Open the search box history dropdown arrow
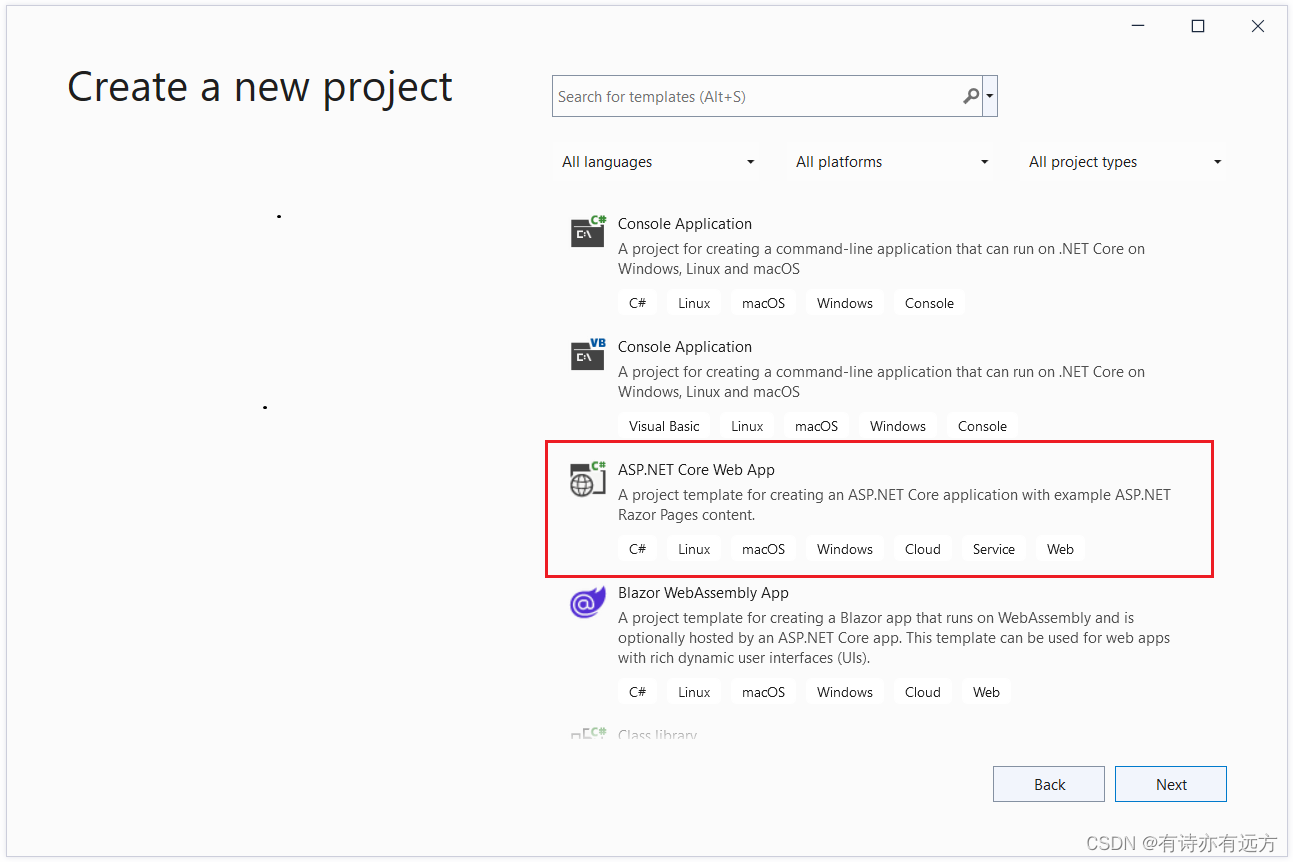Viewport: 1293px width, 862px height. [x=990, y=97]
